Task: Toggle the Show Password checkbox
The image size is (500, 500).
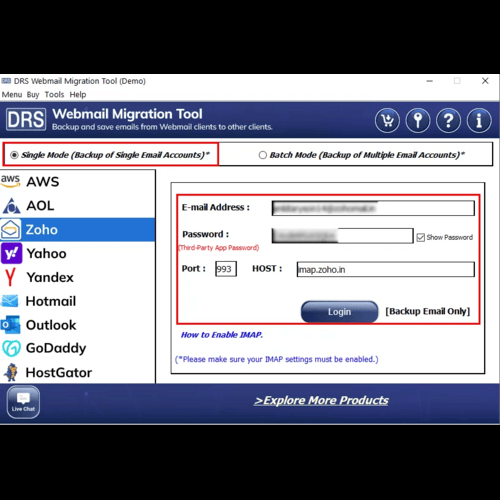Action: point(421,237)
